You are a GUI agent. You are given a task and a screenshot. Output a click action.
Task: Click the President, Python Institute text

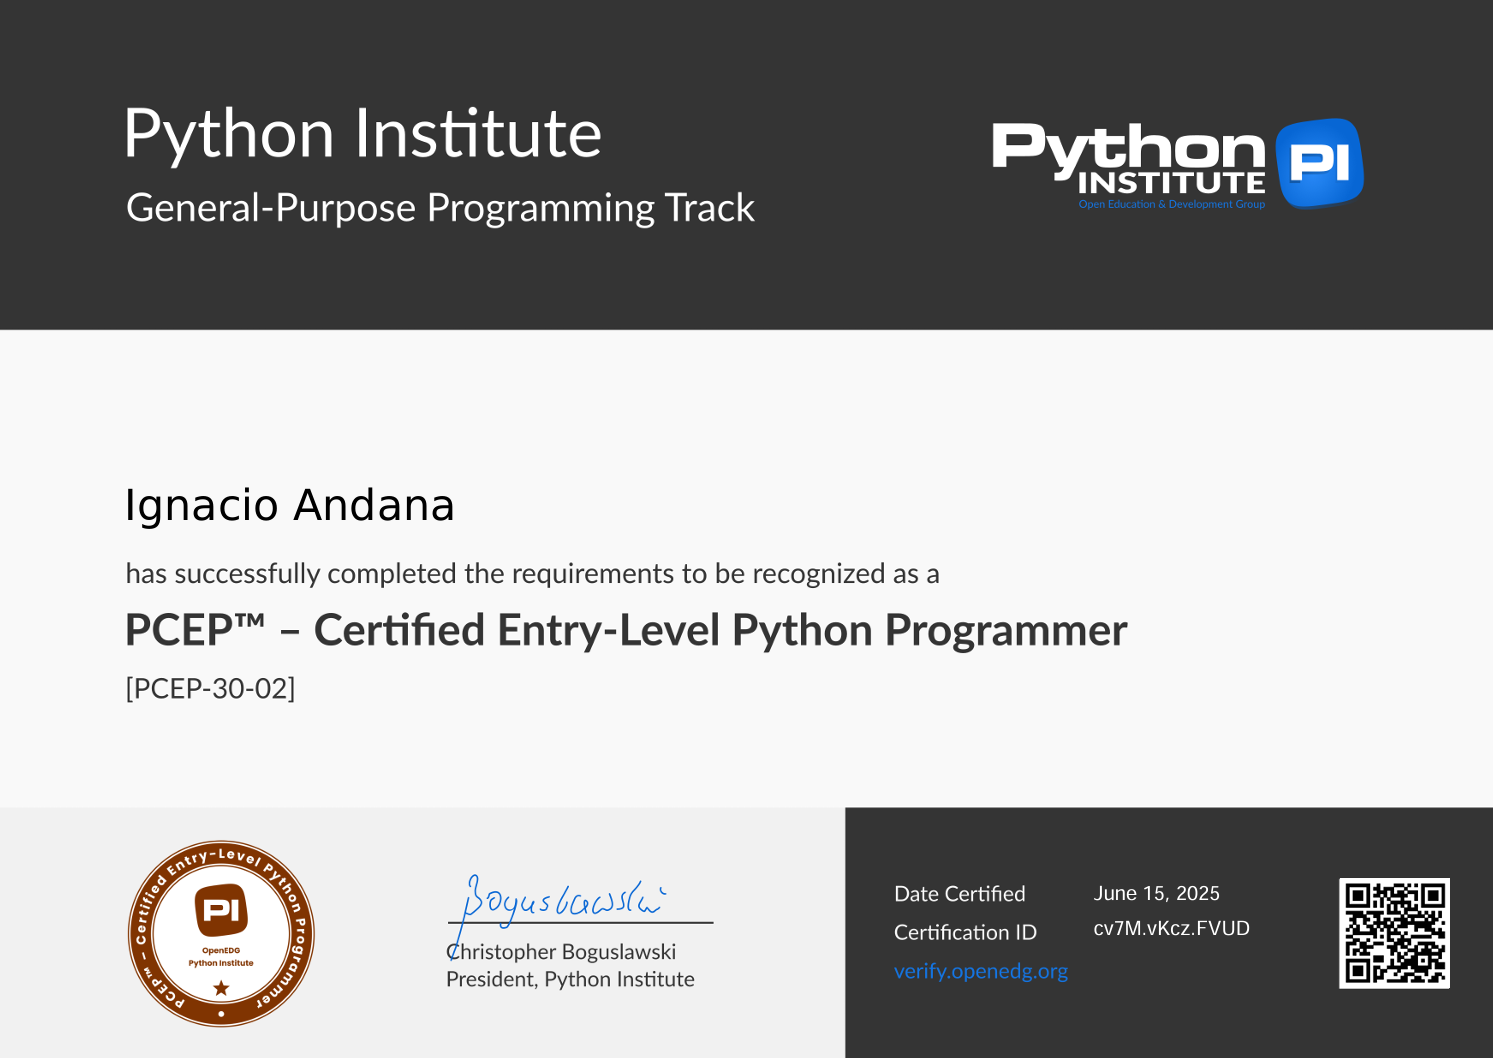[568, 979]
